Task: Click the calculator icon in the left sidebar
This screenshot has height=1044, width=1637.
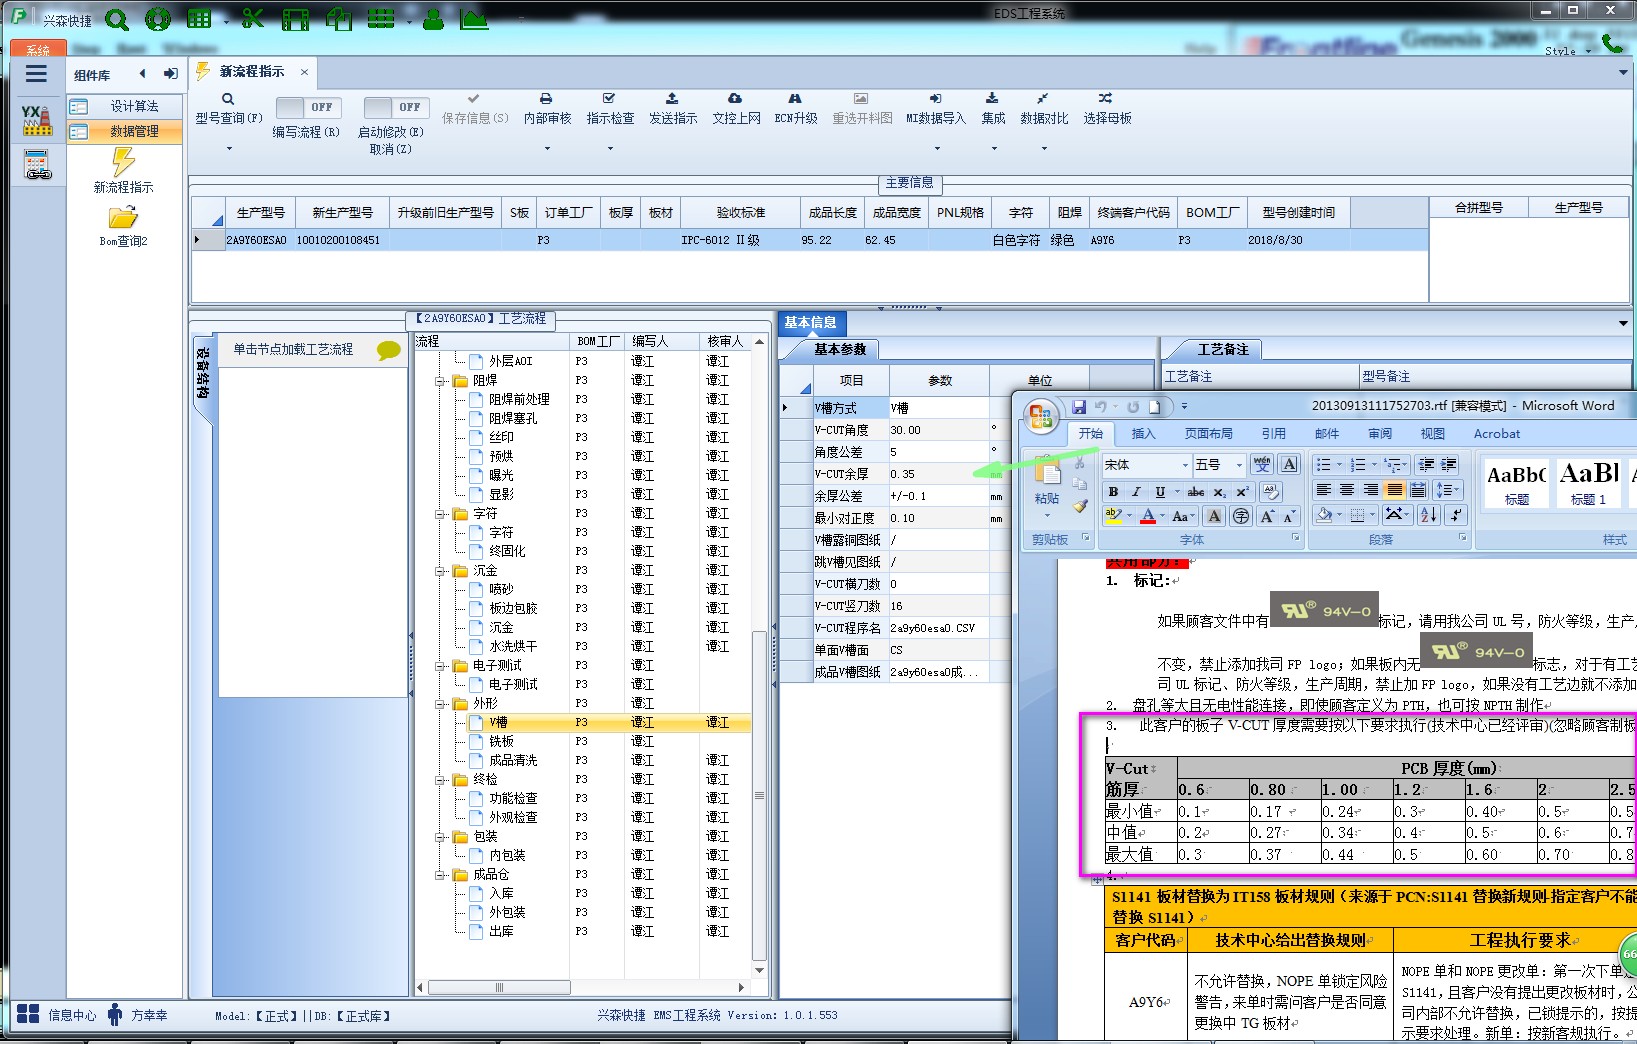Action: click(x=37, y=164)
